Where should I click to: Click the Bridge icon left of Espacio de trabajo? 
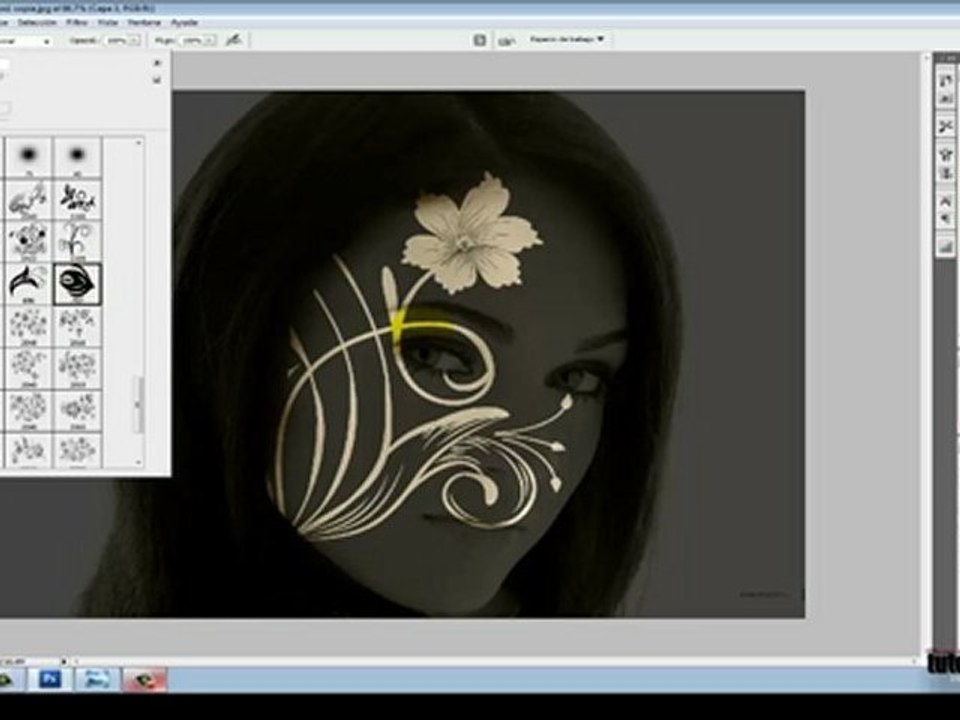(x=506, y=41)
